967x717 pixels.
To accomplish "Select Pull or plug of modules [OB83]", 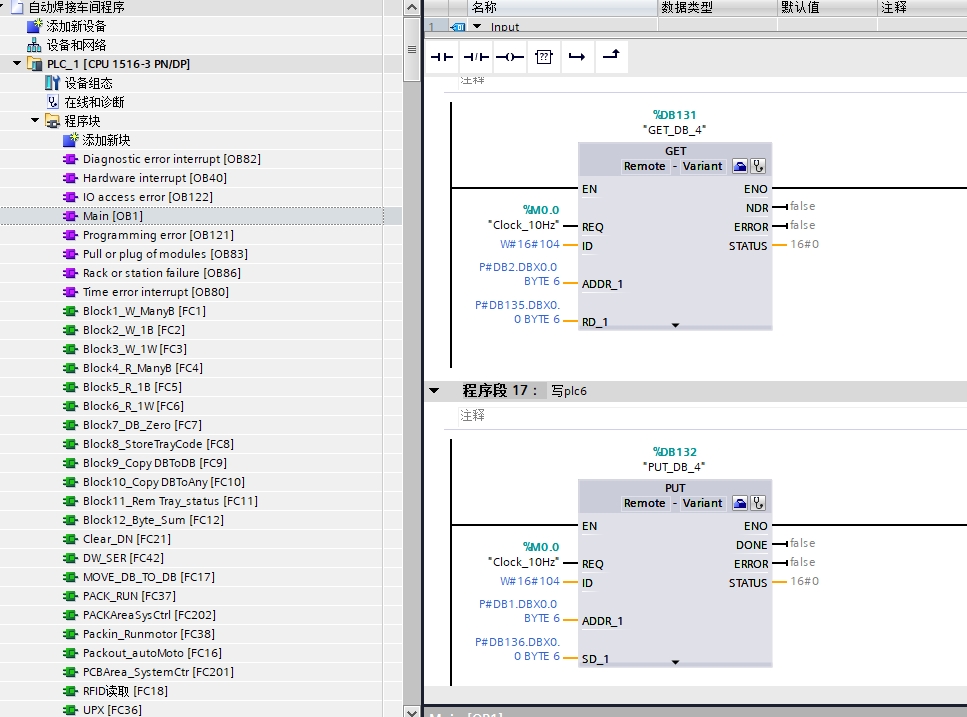I will click(x=165, y=254).
